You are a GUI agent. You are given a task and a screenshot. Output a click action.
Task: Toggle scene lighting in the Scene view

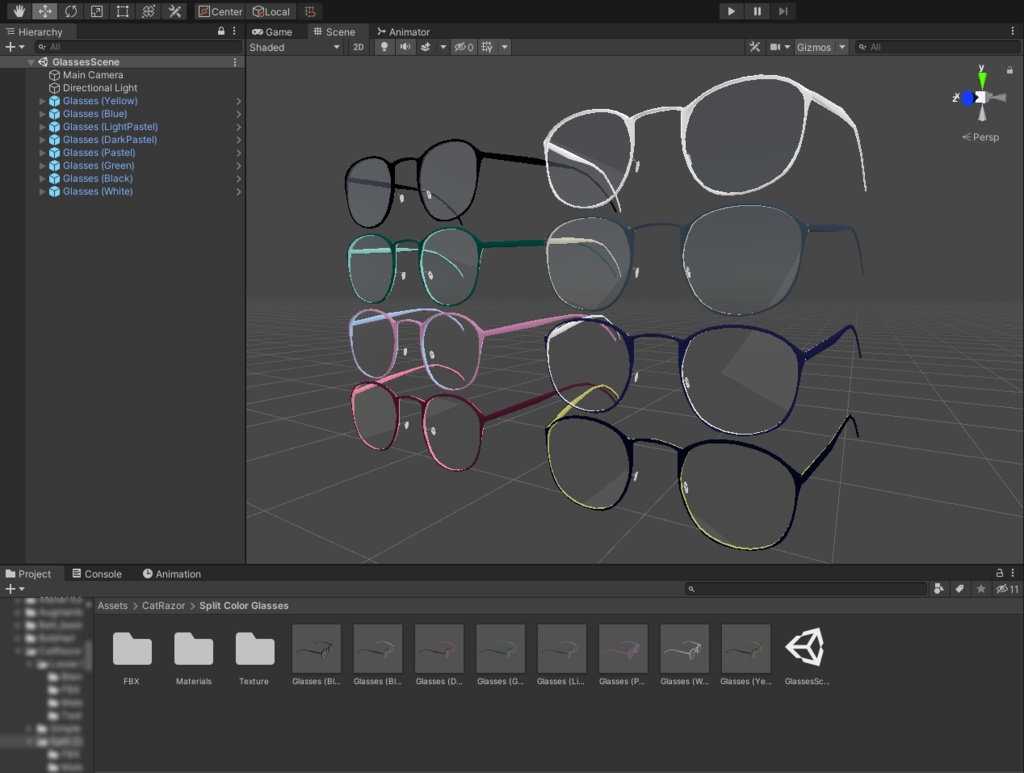click(384, 46)
